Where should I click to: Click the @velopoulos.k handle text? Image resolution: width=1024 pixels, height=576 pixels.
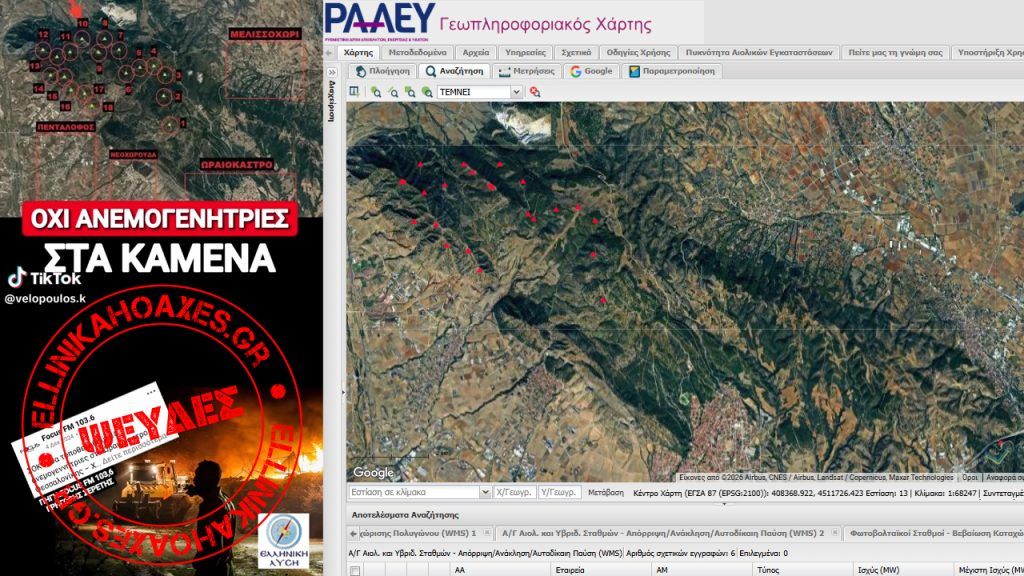coord(45,298)
